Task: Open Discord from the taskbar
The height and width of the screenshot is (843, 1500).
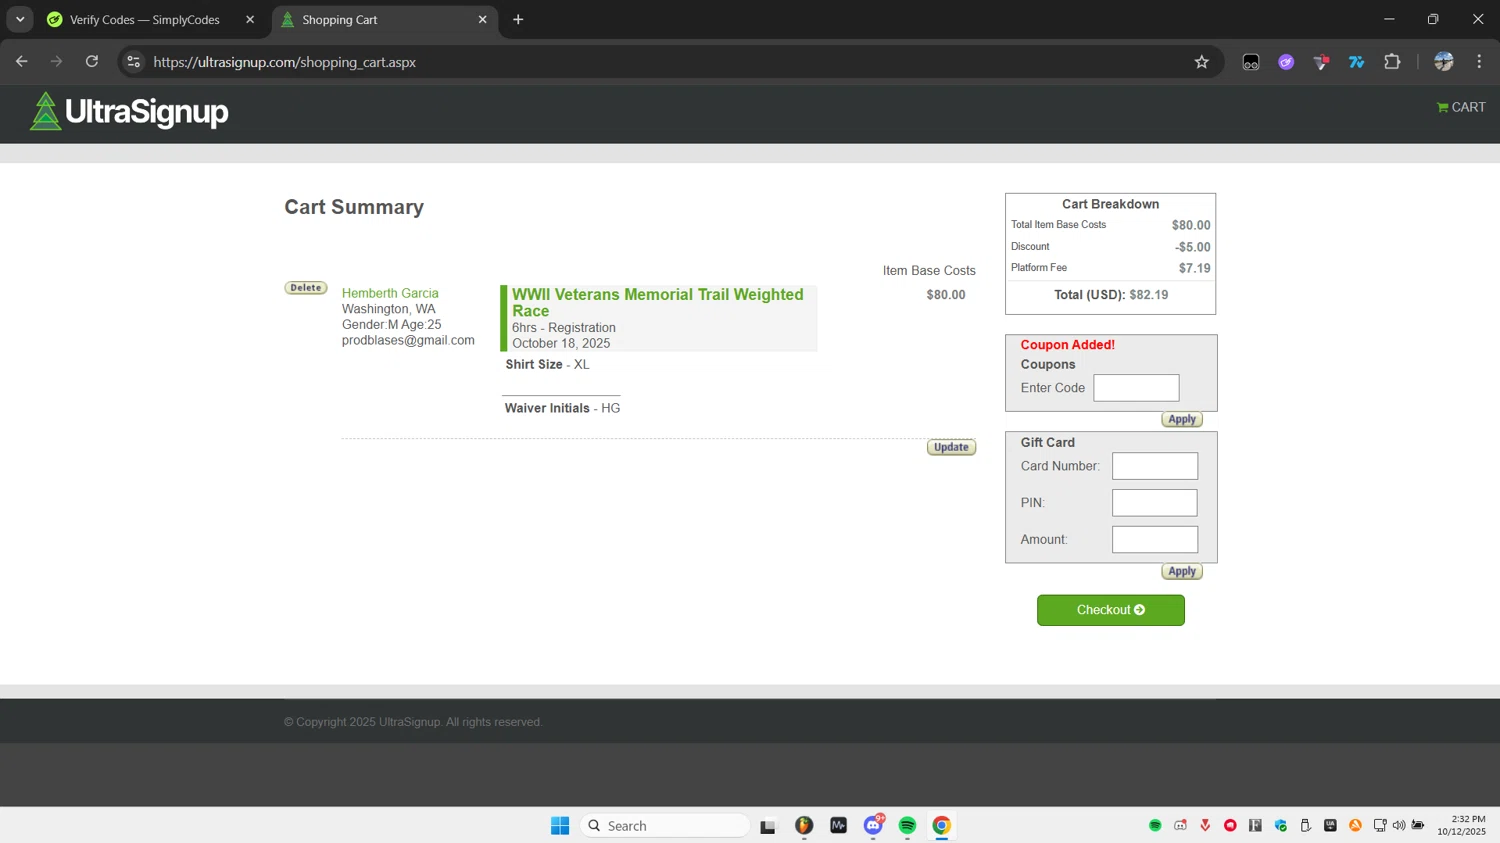Action: [x=874, y=826]
